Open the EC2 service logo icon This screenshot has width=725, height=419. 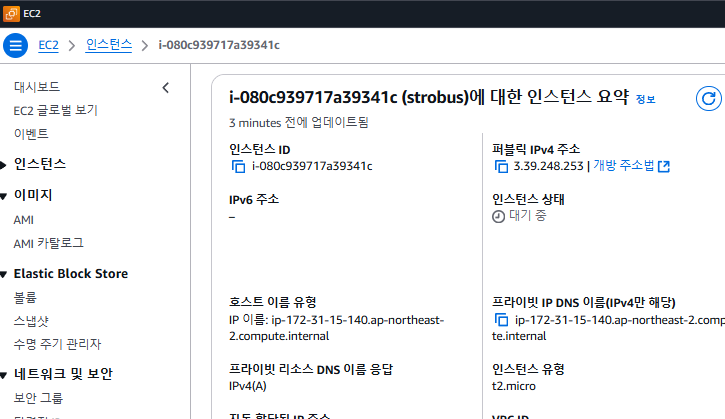coord(11,13)
